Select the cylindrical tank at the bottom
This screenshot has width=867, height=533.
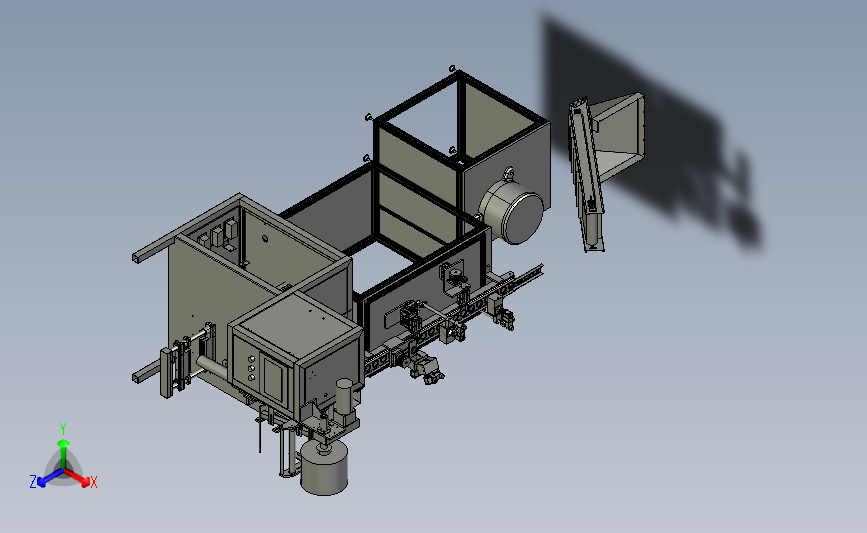coord(324,467)
